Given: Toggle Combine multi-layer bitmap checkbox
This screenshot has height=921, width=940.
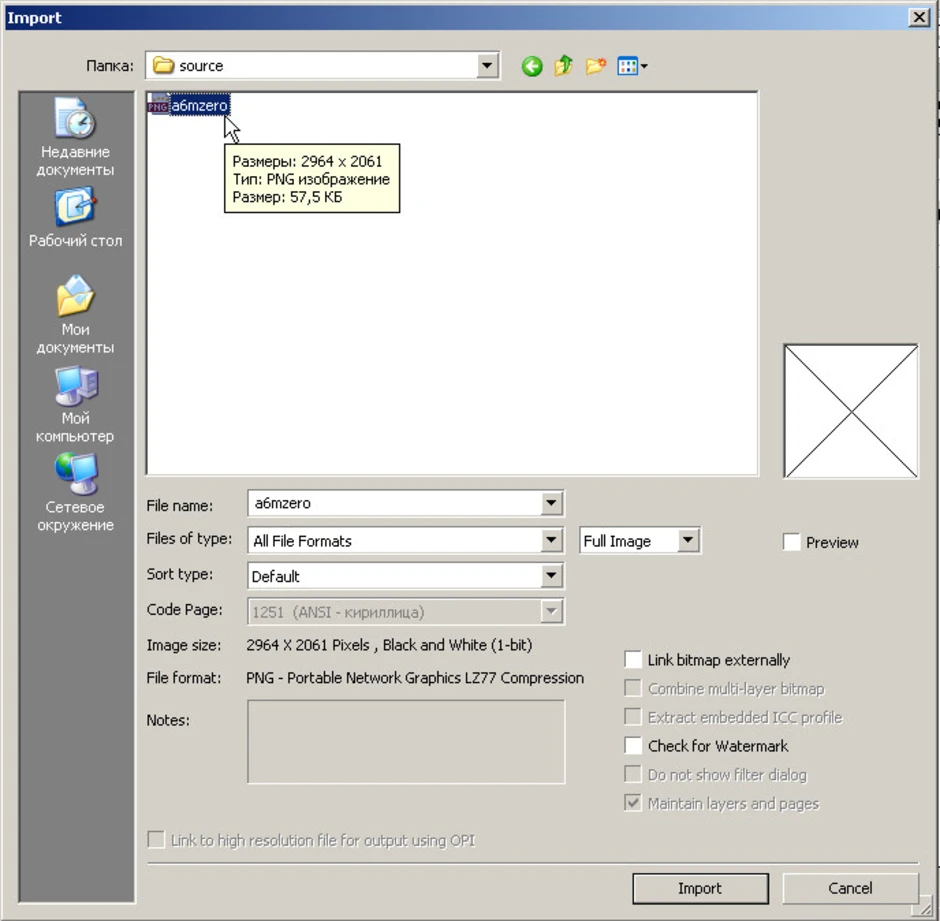Looking at the screenshot, I should [x=633, y=688].
